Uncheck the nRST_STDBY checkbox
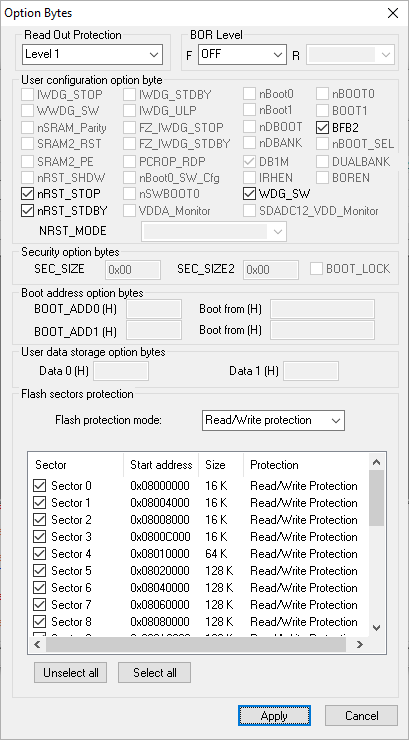 27,210
